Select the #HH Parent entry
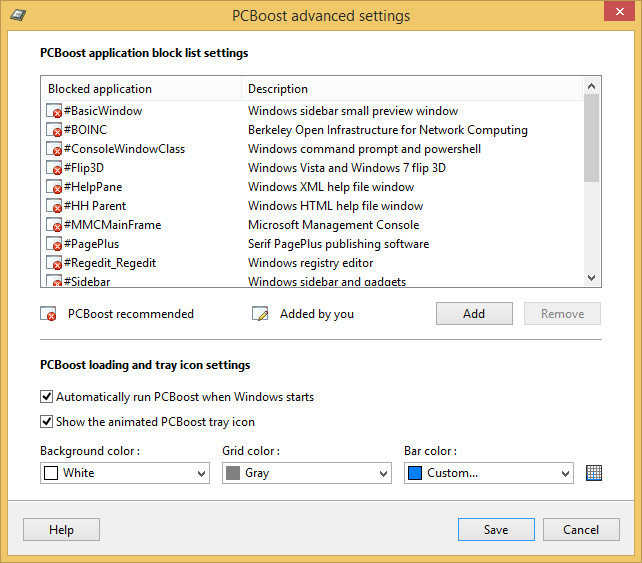The height and width of the screenshot is (563, 642). (x=95, y=206)
